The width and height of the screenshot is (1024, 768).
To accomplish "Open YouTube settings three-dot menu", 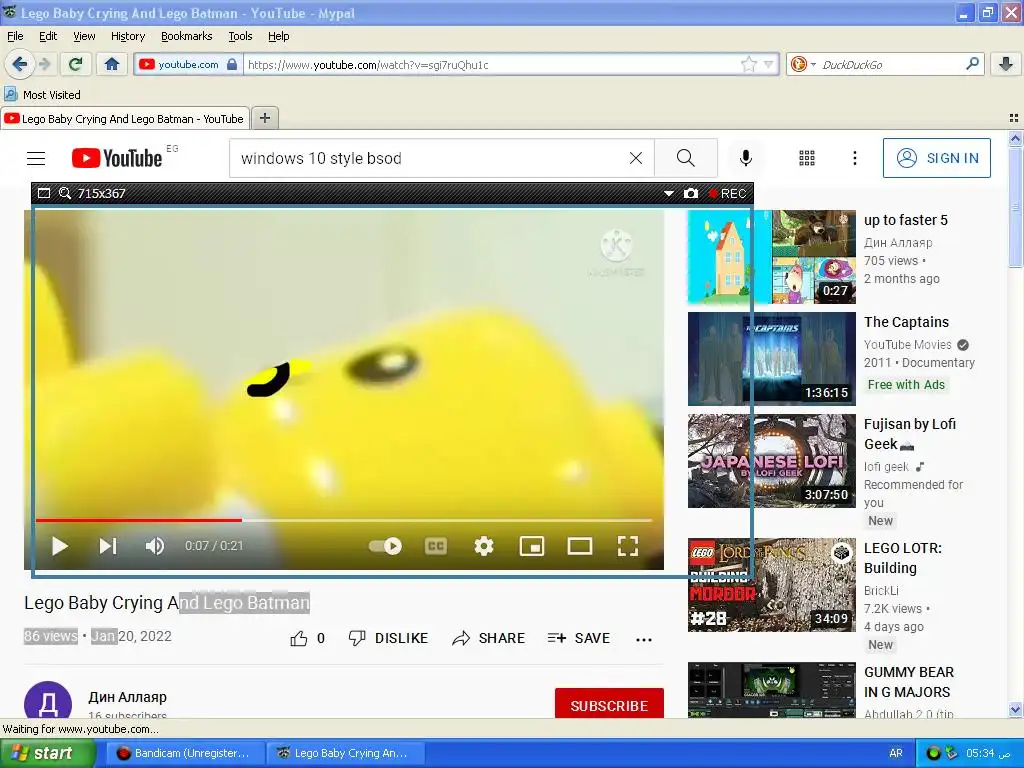I will click(854, 158).
